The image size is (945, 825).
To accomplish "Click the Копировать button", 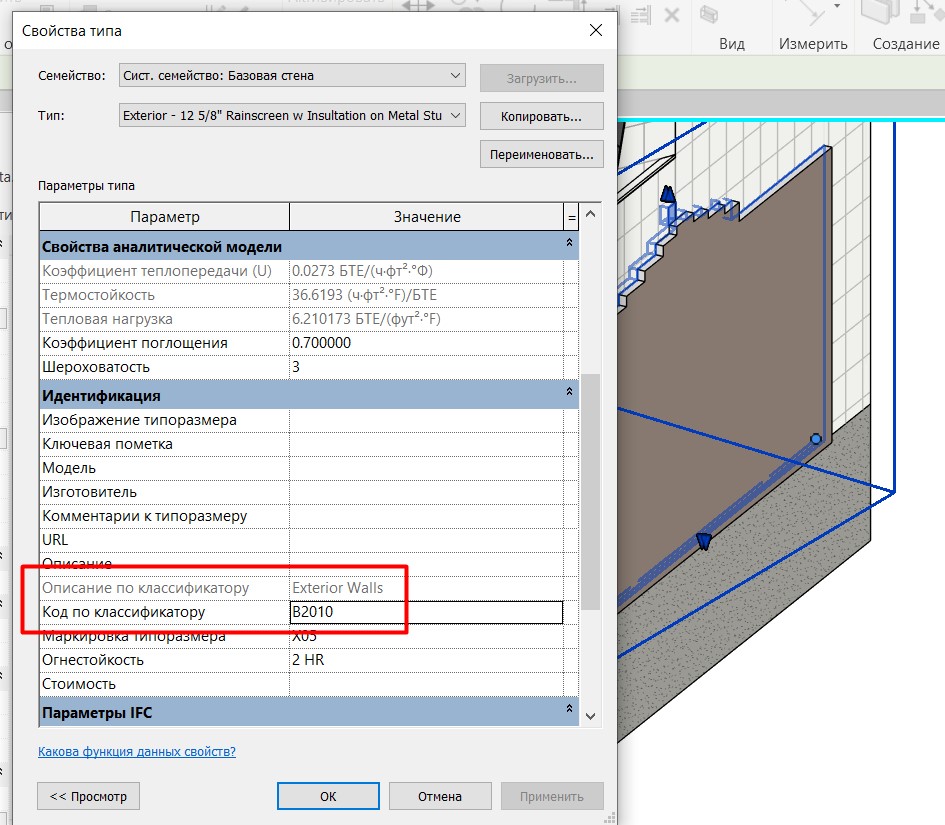I will (x=541, y=116).
